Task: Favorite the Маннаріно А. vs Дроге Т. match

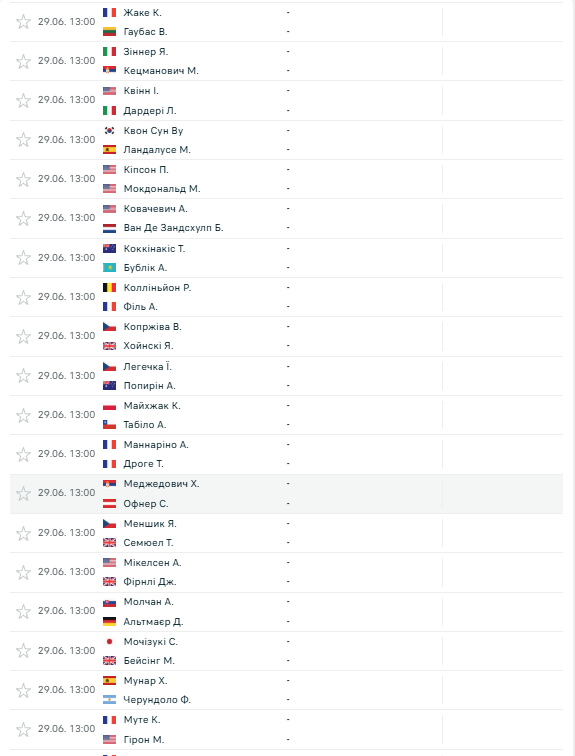Action: click(23, 454)
